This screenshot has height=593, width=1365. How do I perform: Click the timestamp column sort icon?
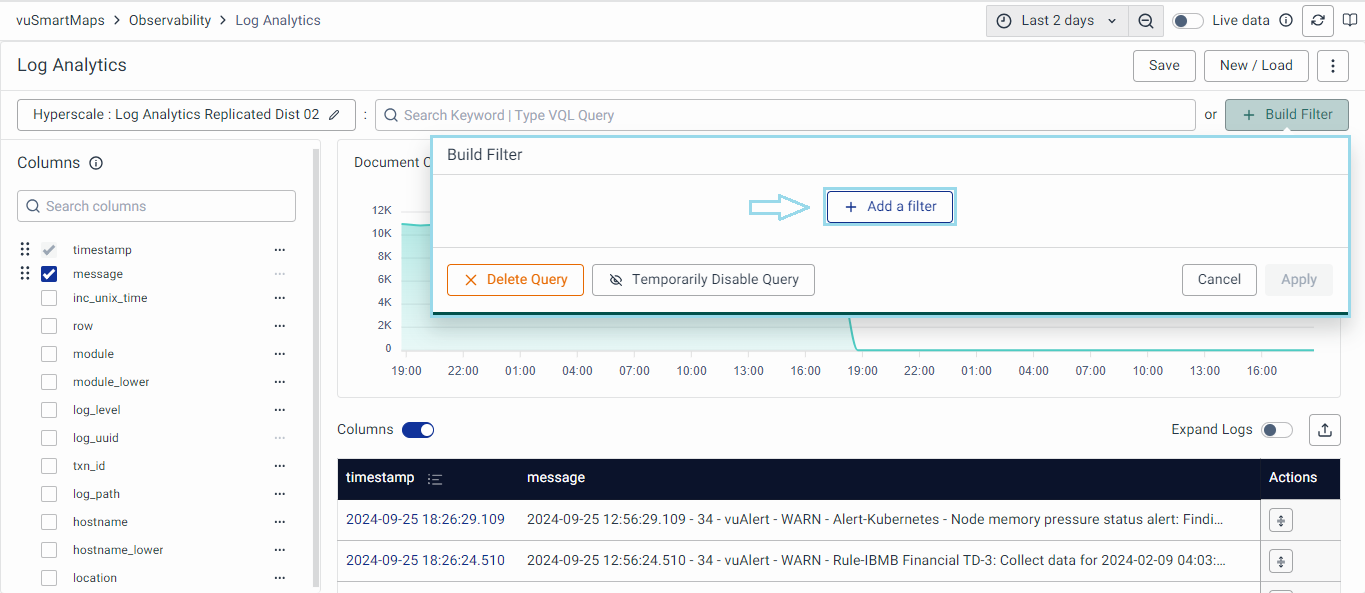pos(435,479)
